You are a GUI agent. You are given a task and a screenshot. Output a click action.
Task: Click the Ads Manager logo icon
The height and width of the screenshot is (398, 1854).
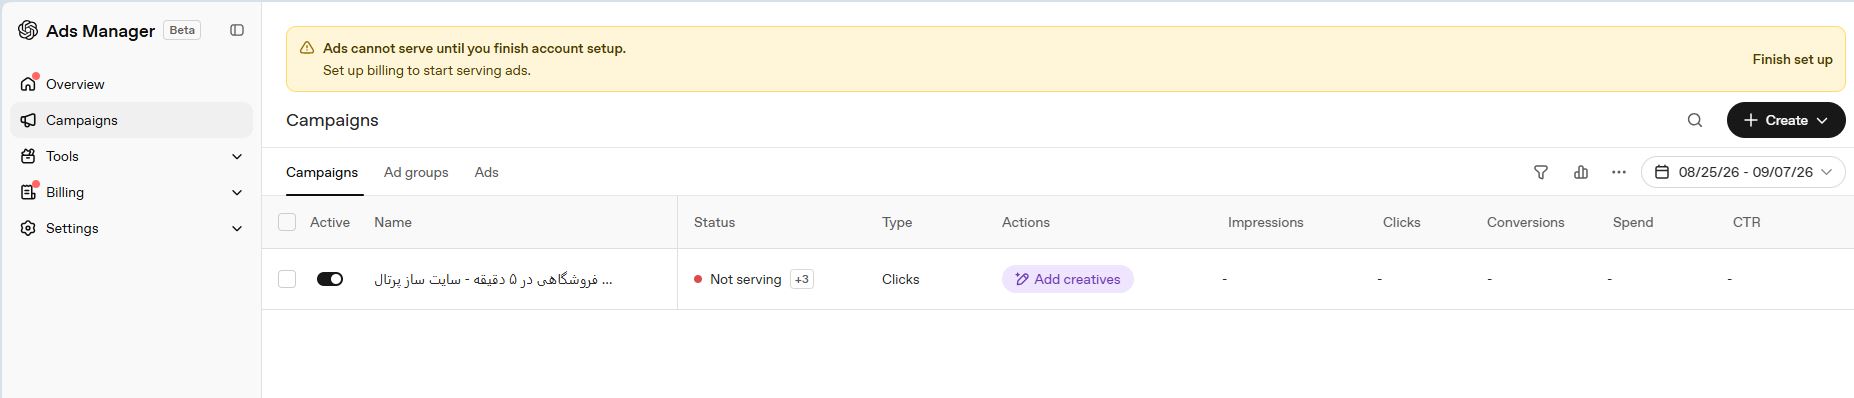point(28,30)
